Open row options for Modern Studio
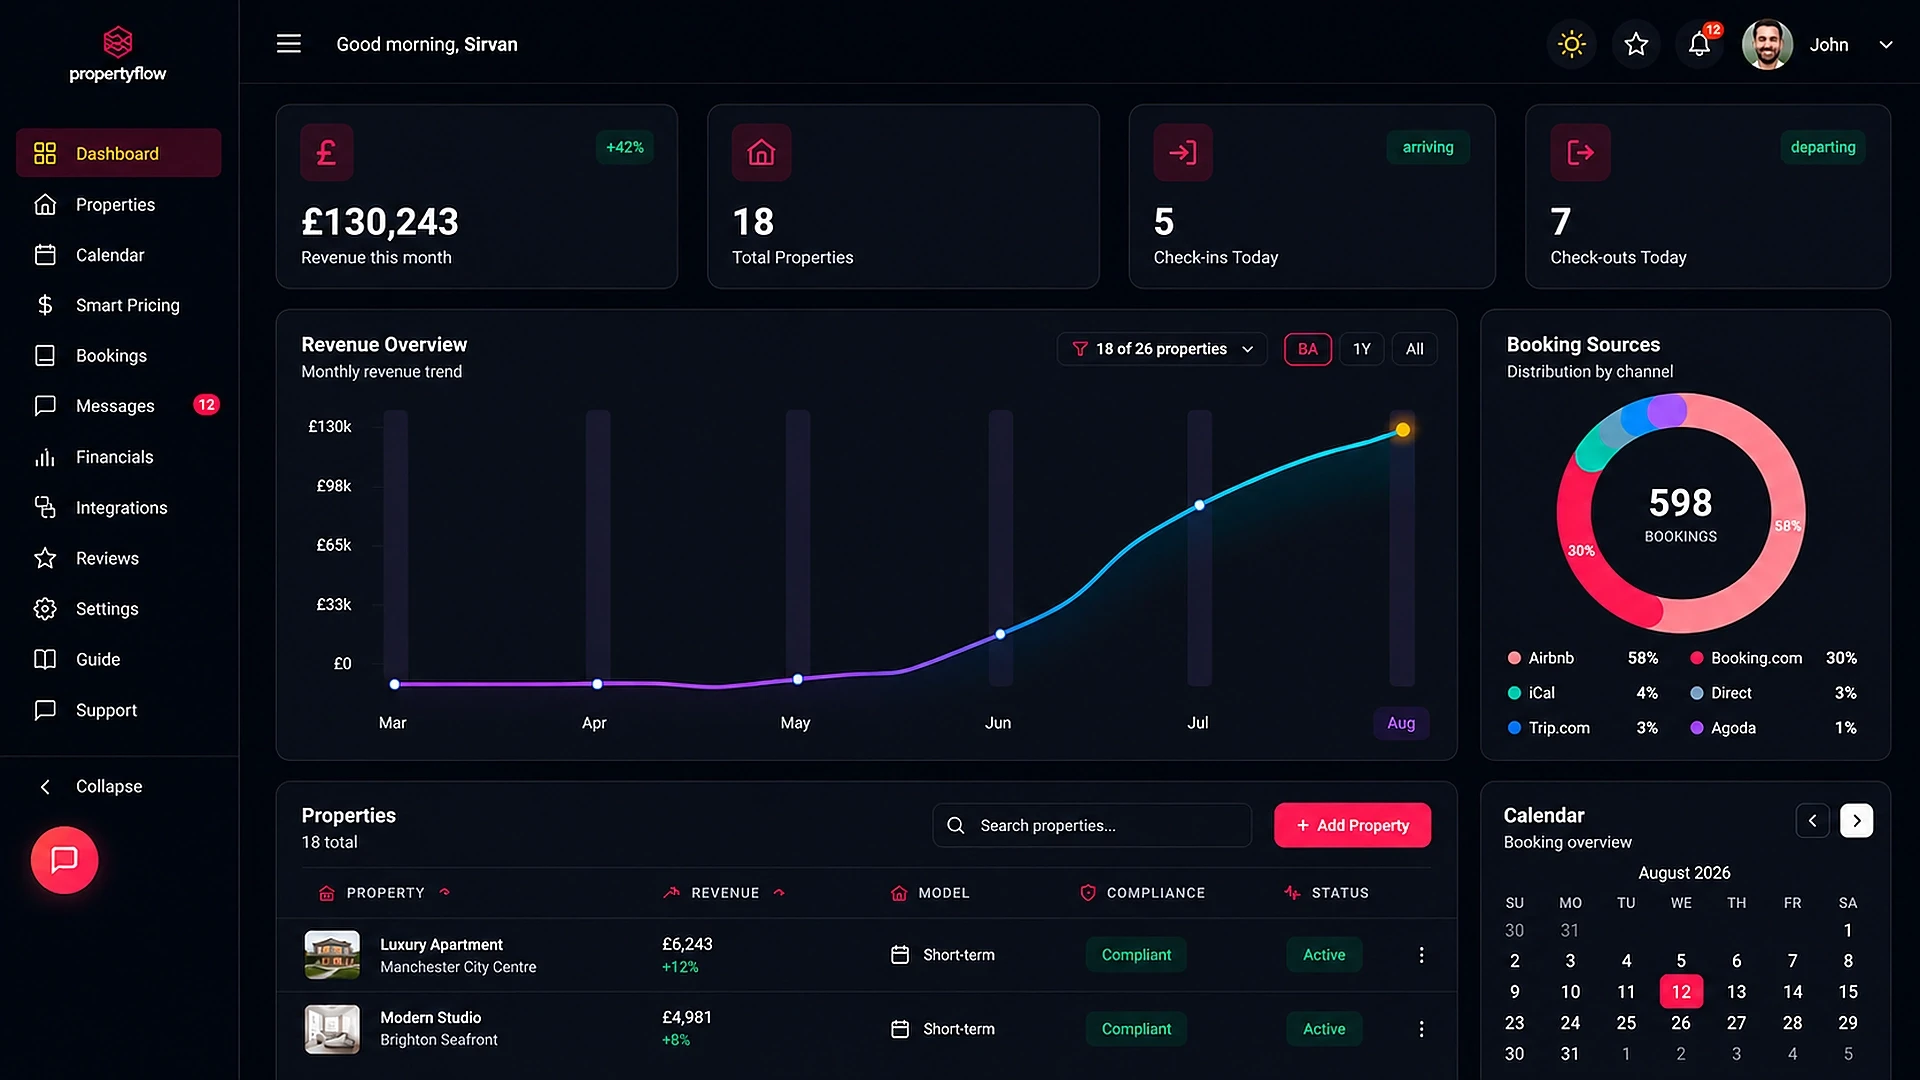This screenshot has height=1080, width=1920. point(1421,1029)
